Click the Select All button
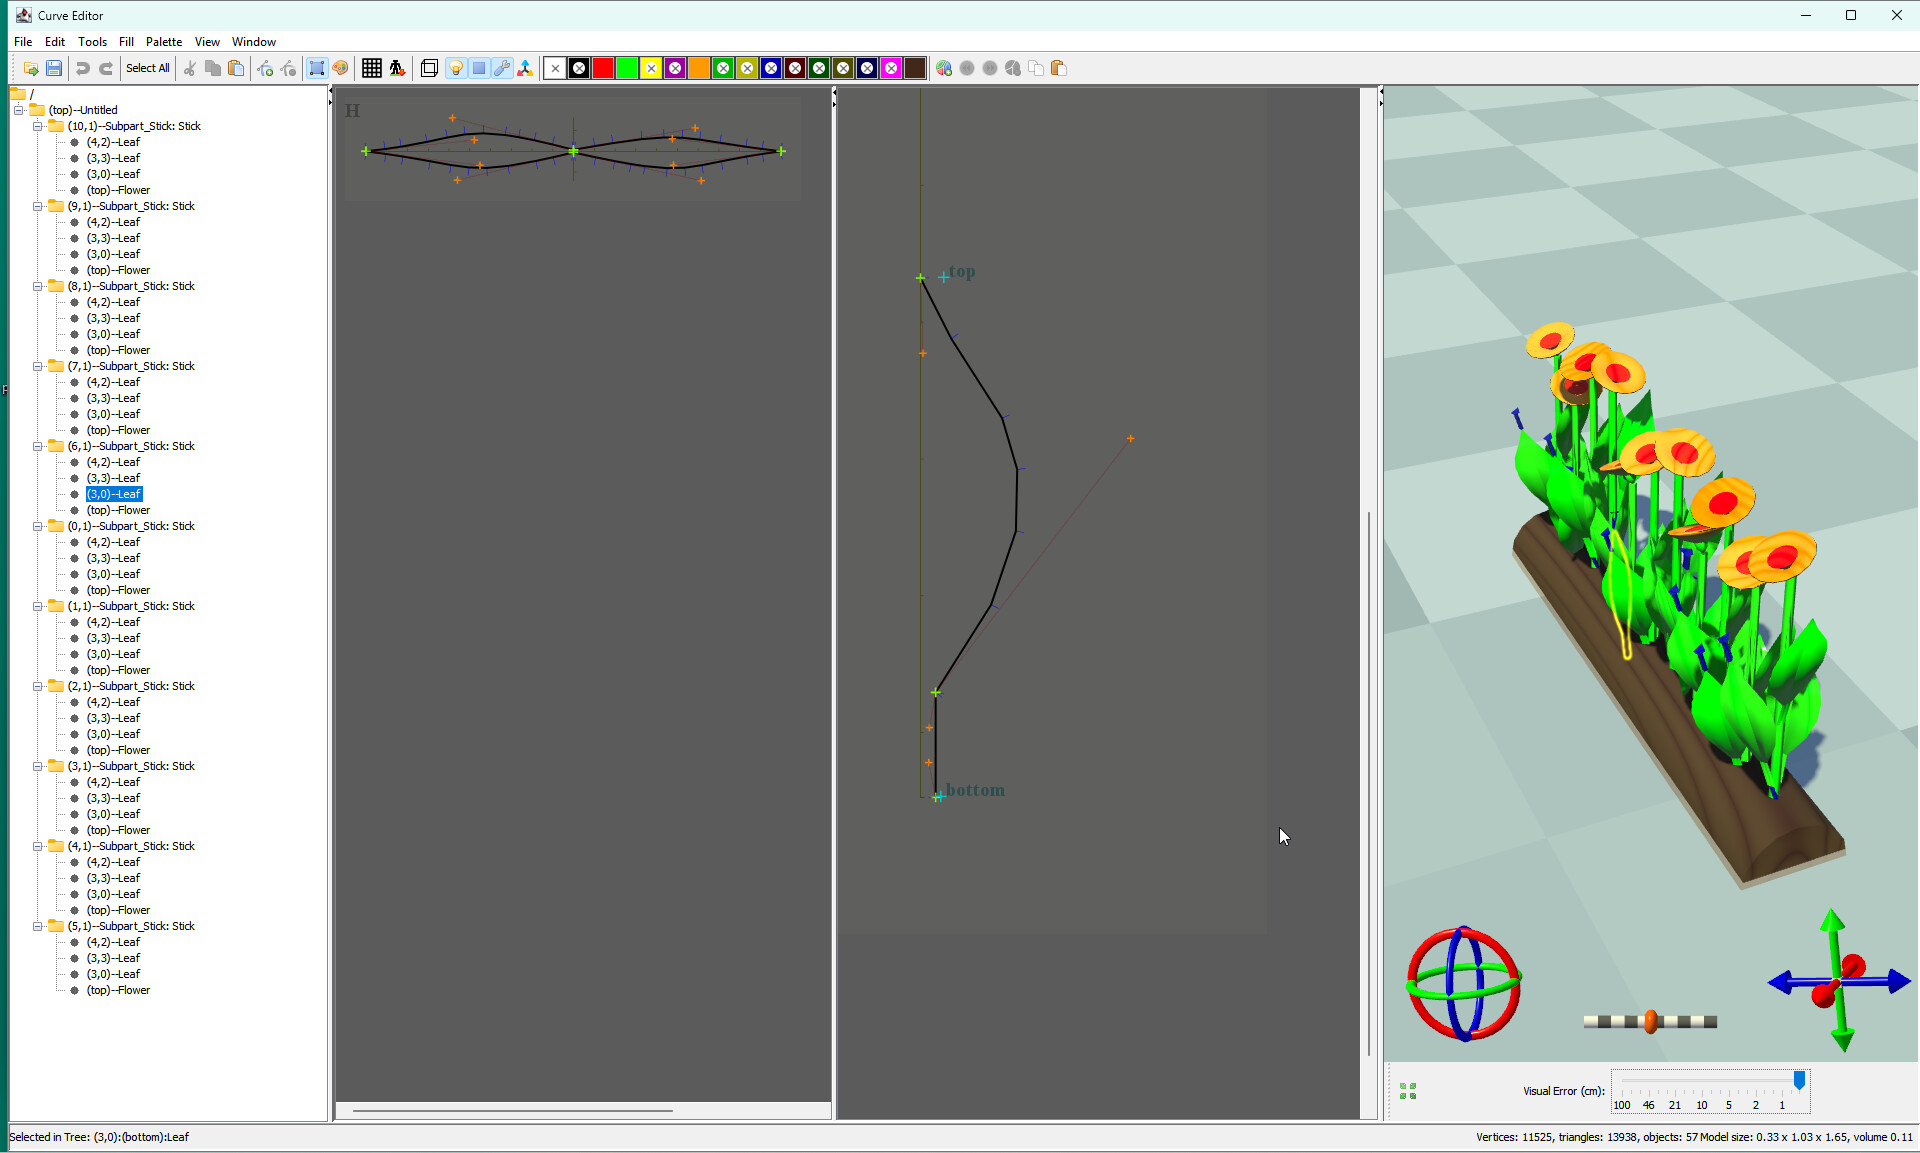The height and width of the screenshot is (1153, 1920). point(147,68)
